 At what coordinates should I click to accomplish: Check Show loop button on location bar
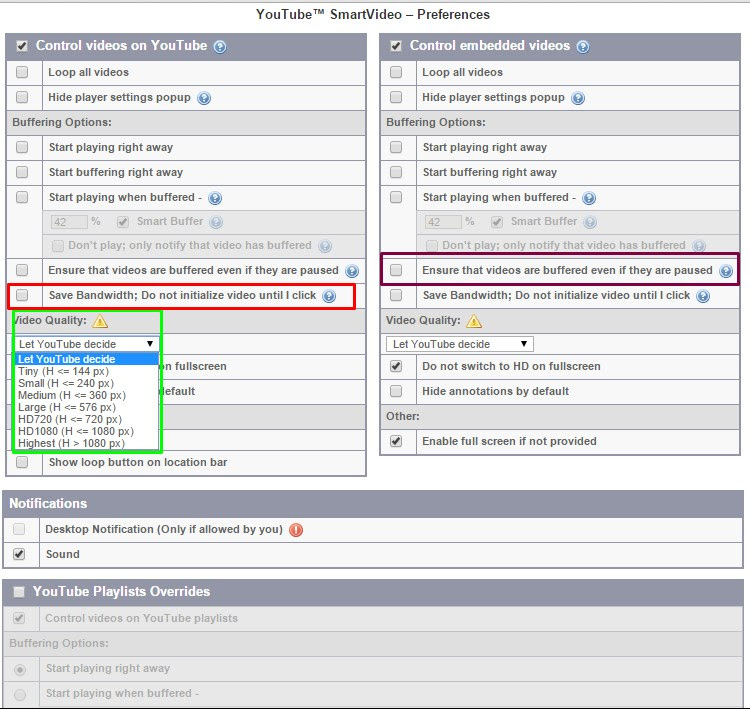click(x=22, y=462)
